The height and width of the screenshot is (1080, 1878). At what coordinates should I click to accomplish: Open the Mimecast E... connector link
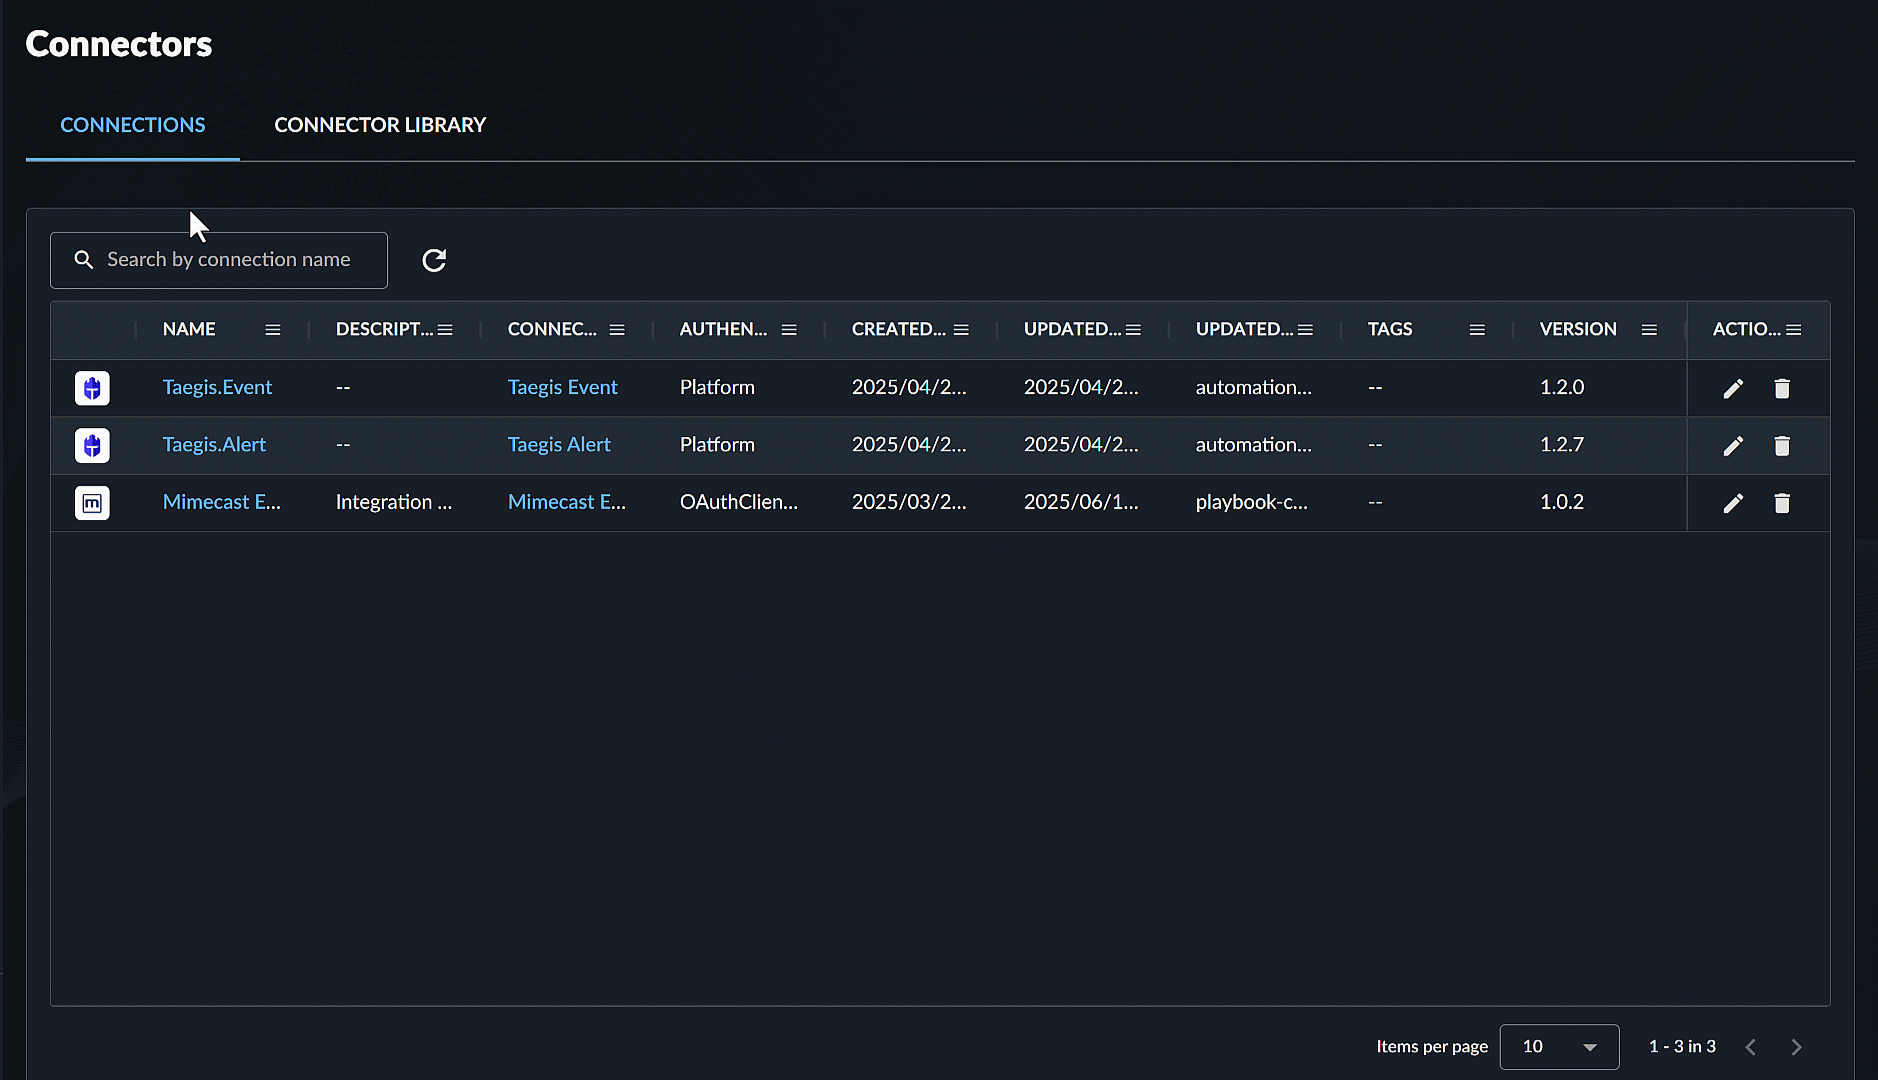[x=567, y=503]
